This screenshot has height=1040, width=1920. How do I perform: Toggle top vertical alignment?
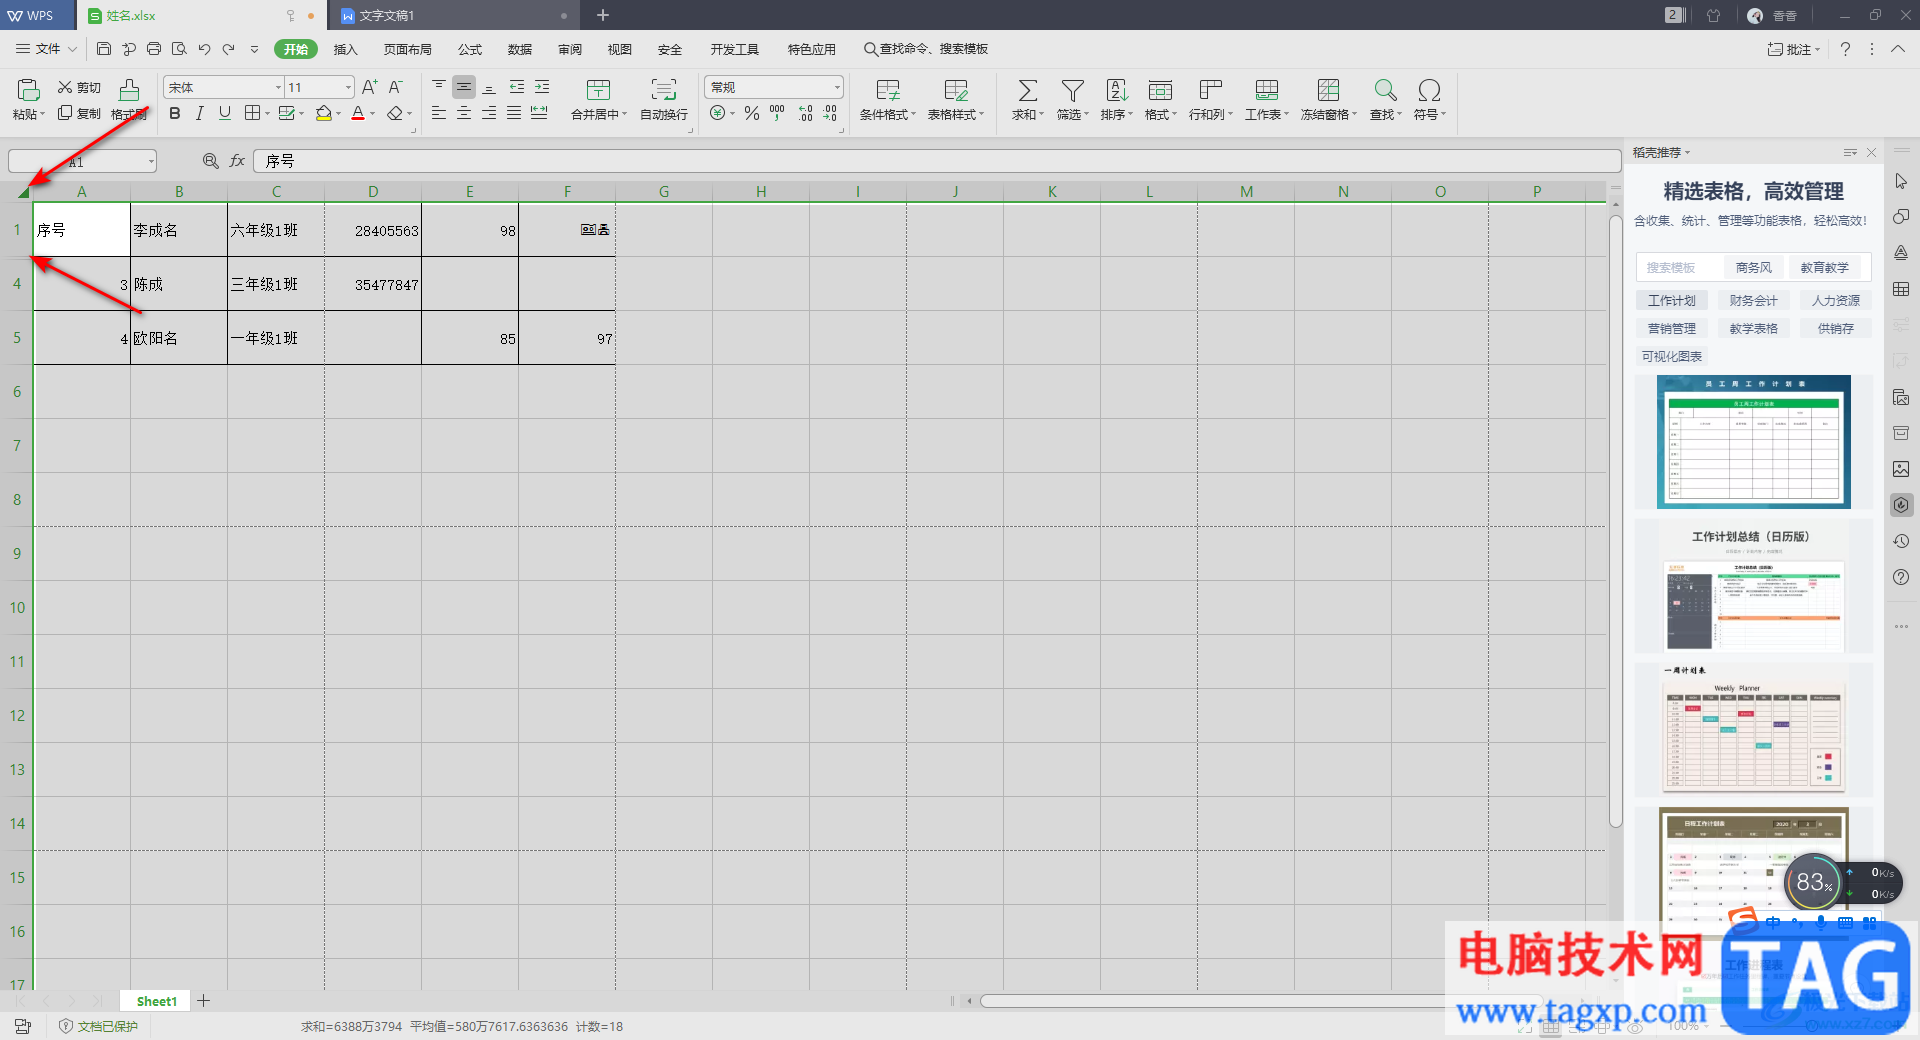click(x=439, y=88)
